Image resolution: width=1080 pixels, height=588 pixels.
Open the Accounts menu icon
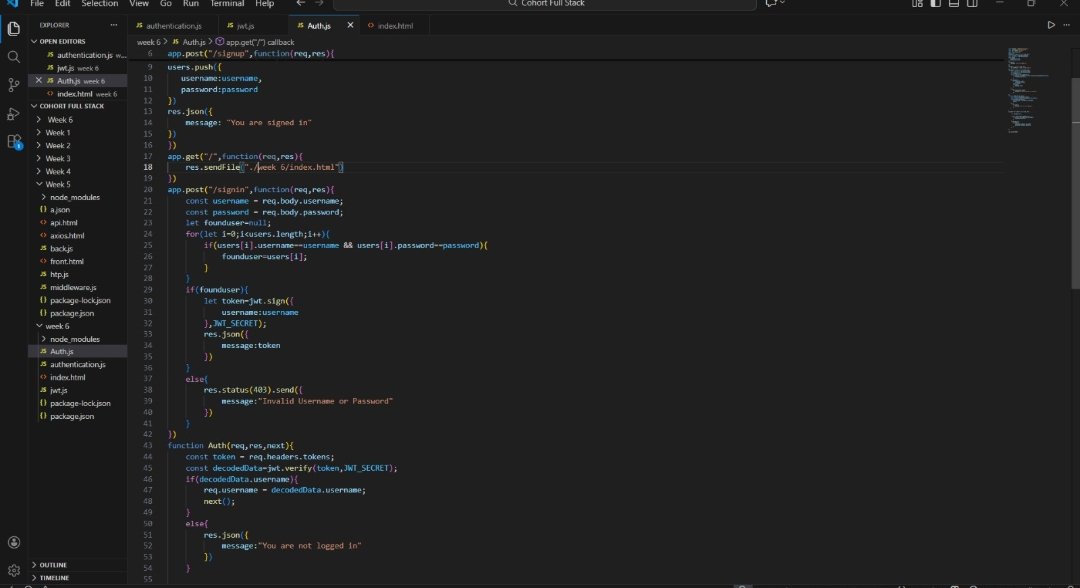coord(13,543)
